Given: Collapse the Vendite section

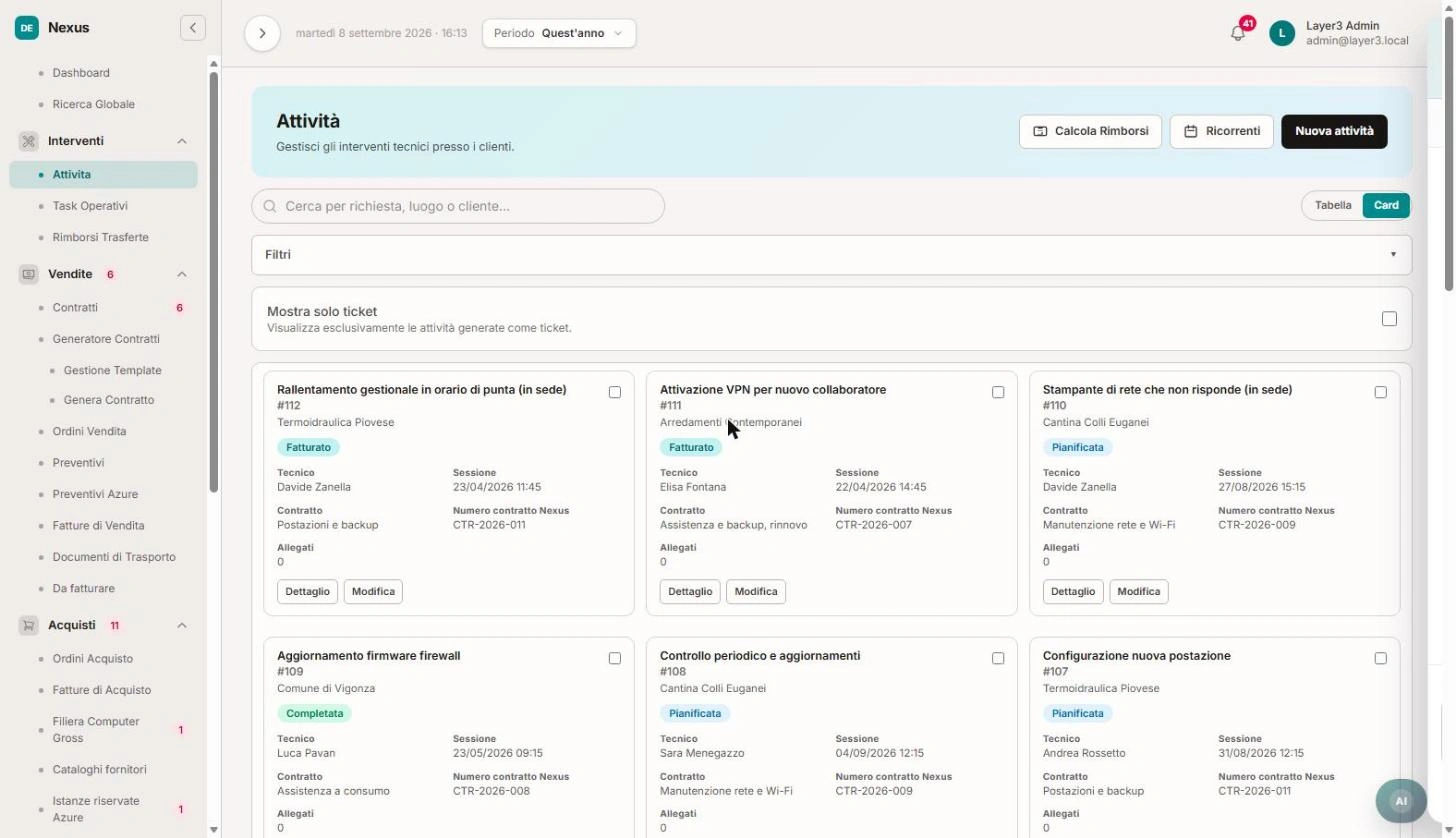Looking at the screenshot, I should click(x=182, y=274).
